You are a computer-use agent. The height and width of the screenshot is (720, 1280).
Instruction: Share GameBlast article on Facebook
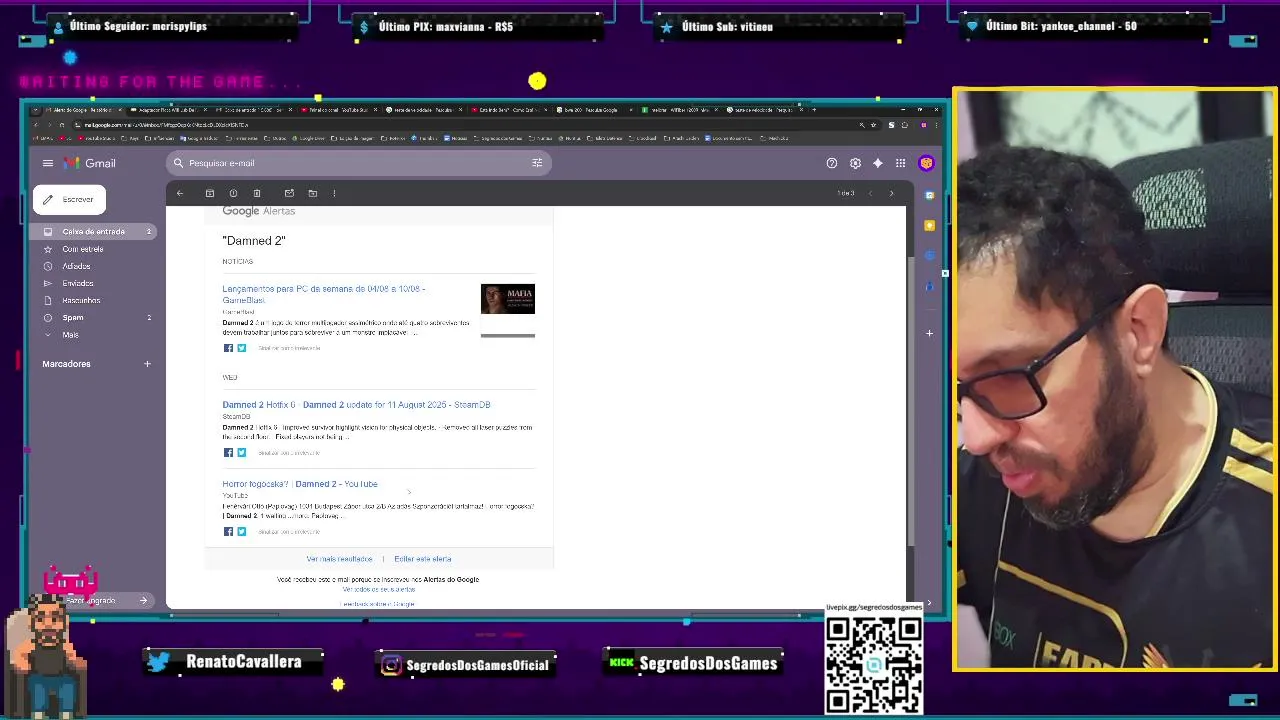point(228,348)
